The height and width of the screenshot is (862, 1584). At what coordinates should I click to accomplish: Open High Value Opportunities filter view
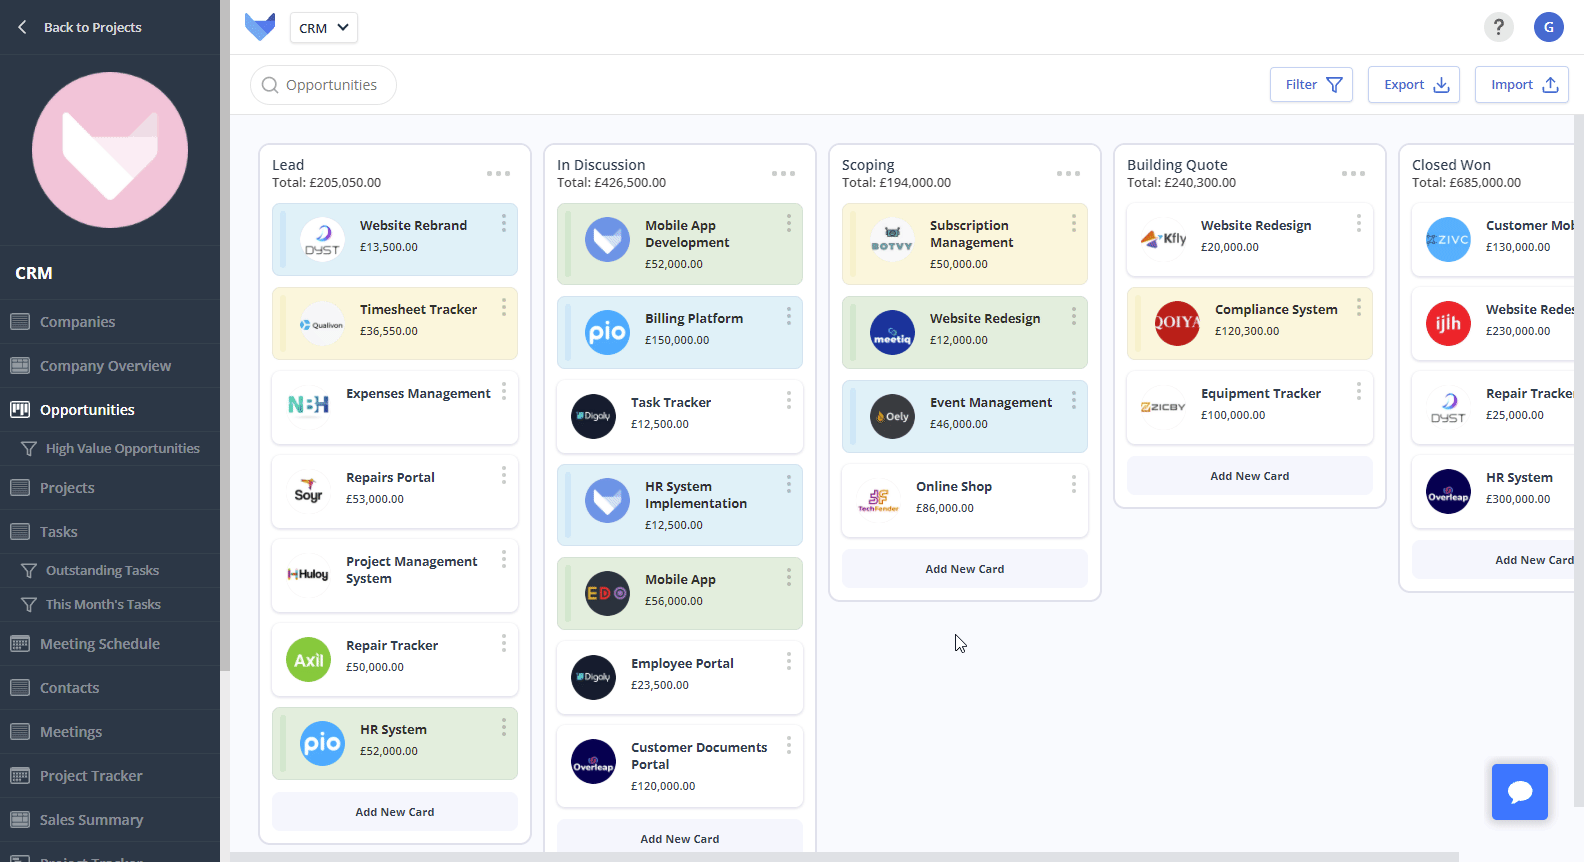coord(122,449)
